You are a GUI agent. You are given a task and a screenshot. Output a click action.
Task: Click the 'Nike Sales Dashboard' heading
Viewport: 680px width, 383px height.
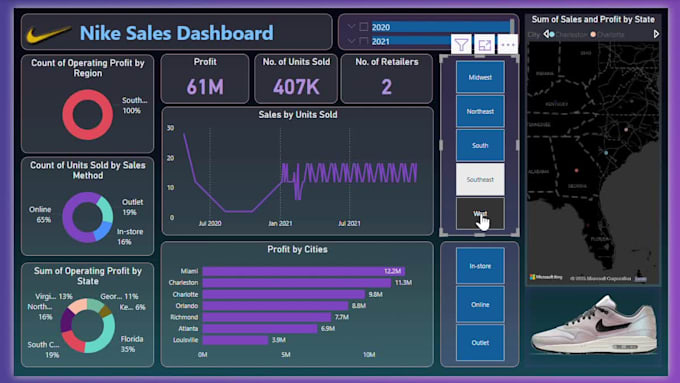point(177,33)
